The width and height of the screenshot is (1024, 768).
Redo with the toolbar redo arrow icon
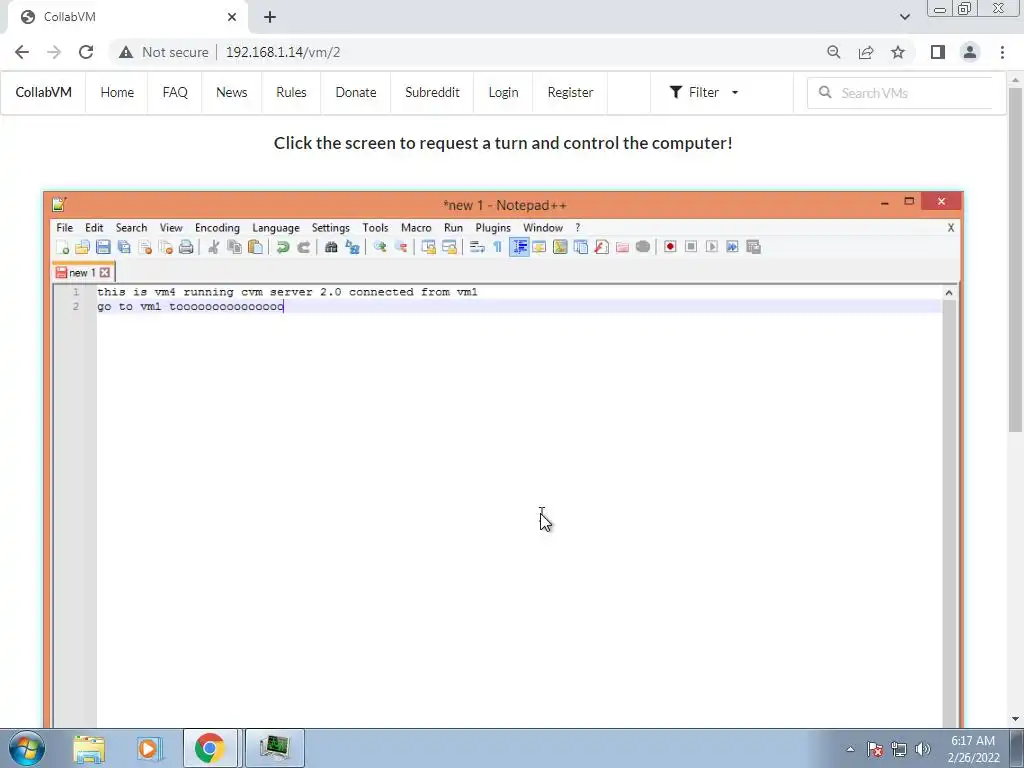[x=304, y=247]
